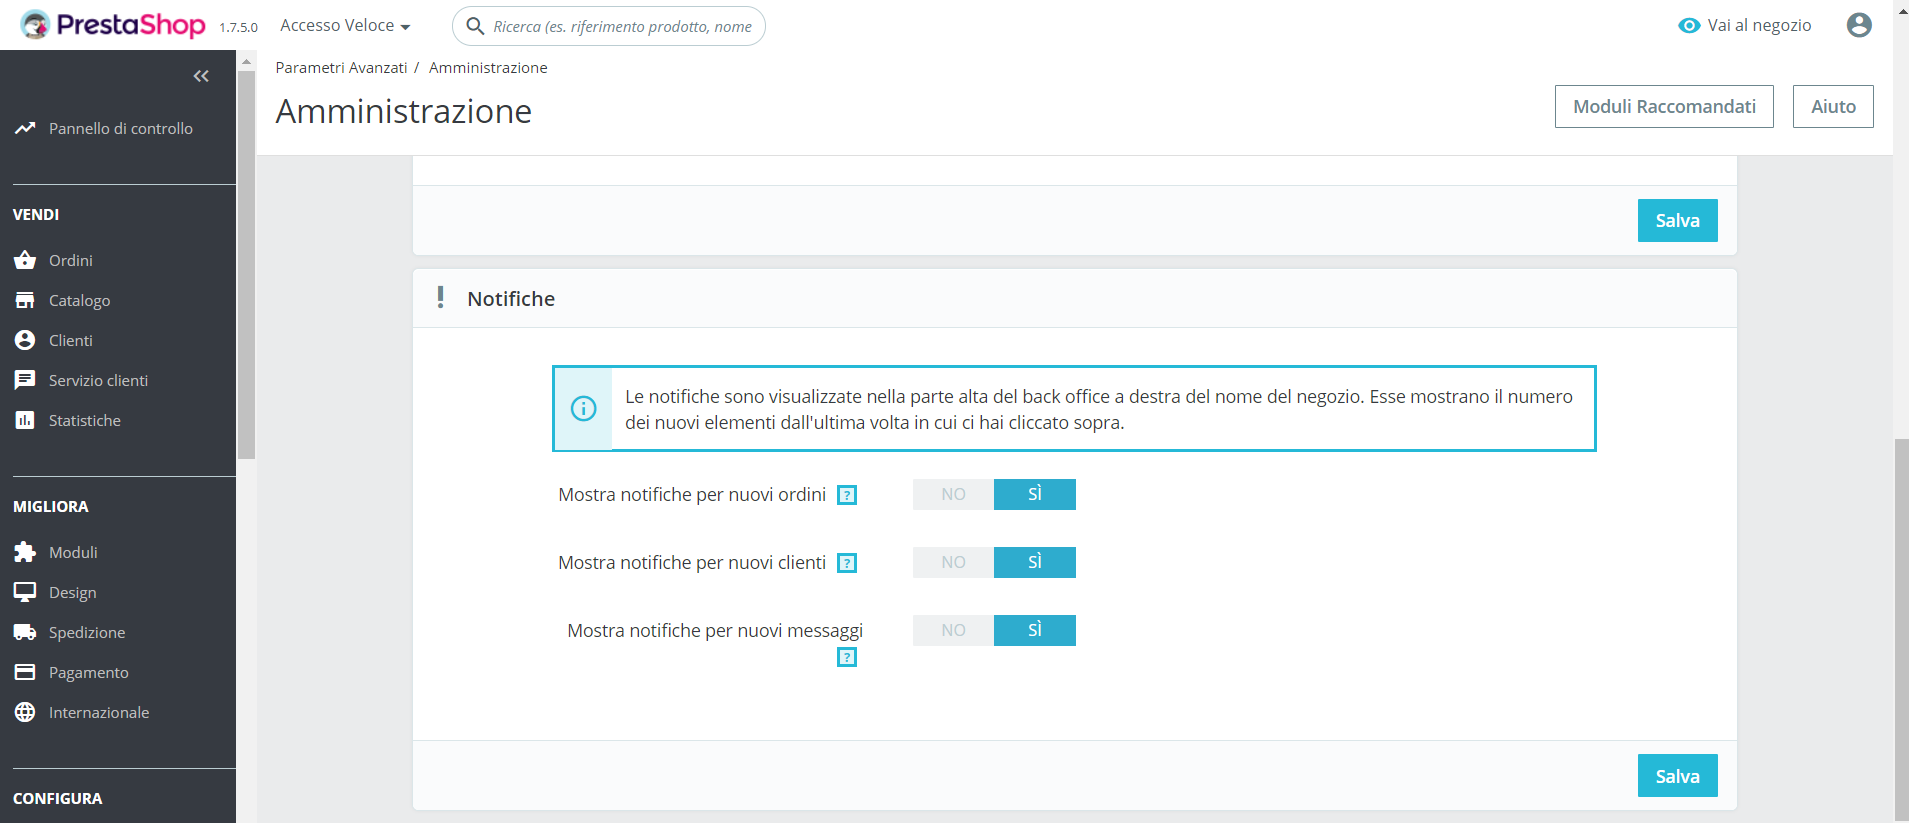
Task: Click the Pannello di controllo trend icon
Action: [x=25, y=128]
